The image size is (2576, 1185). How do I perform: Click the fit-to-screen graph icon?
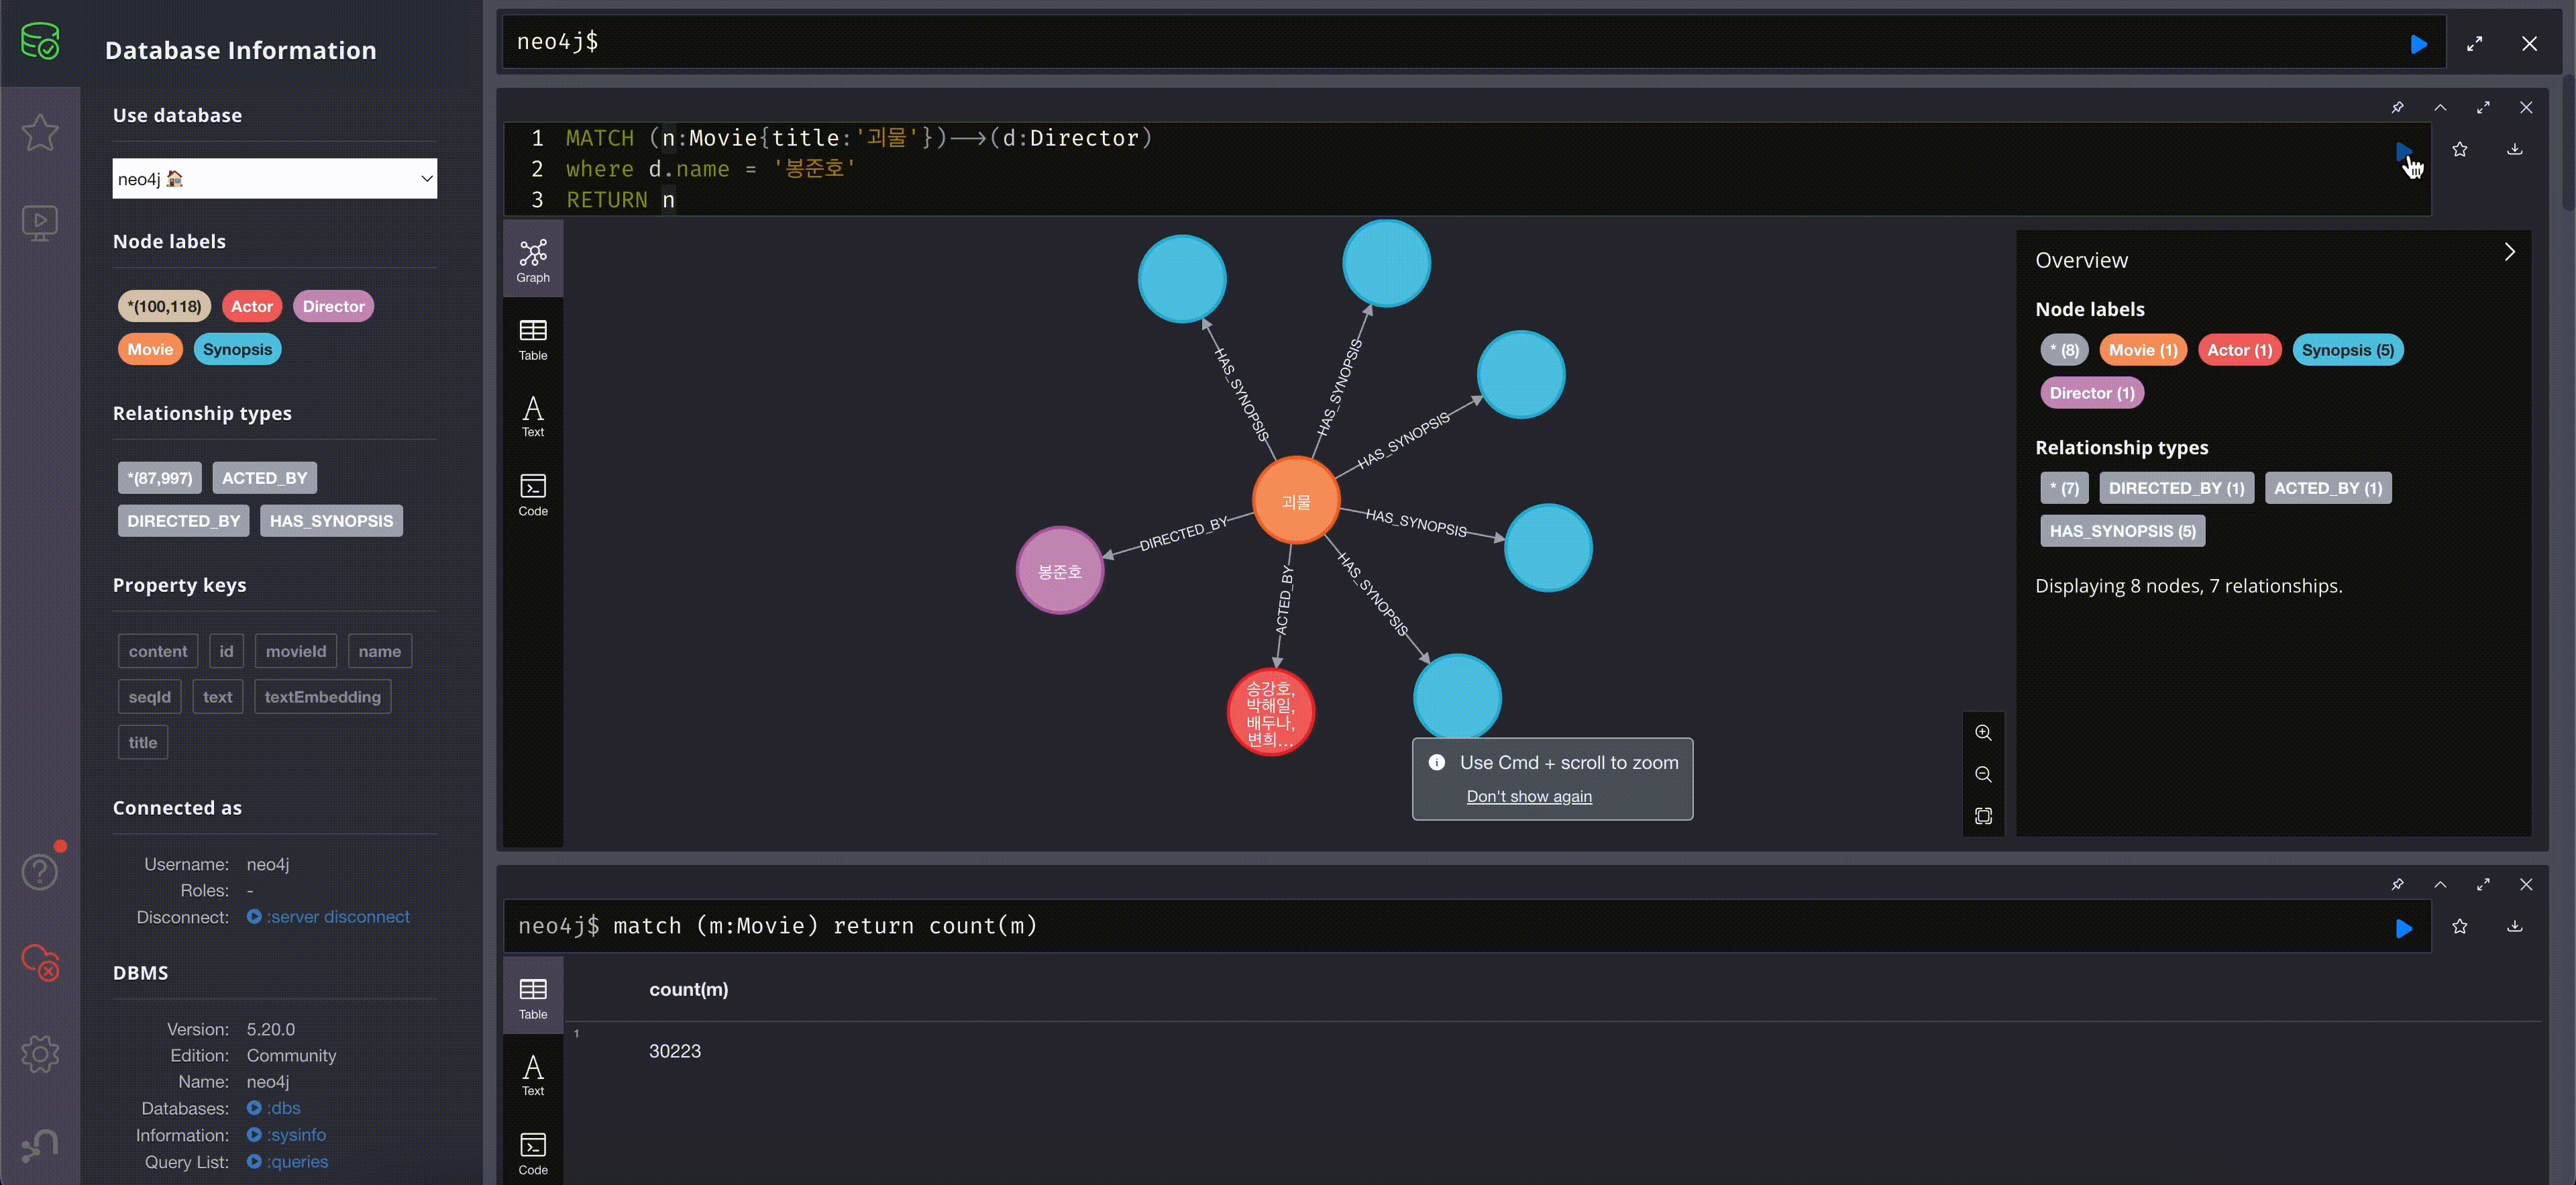[1983, 816]
